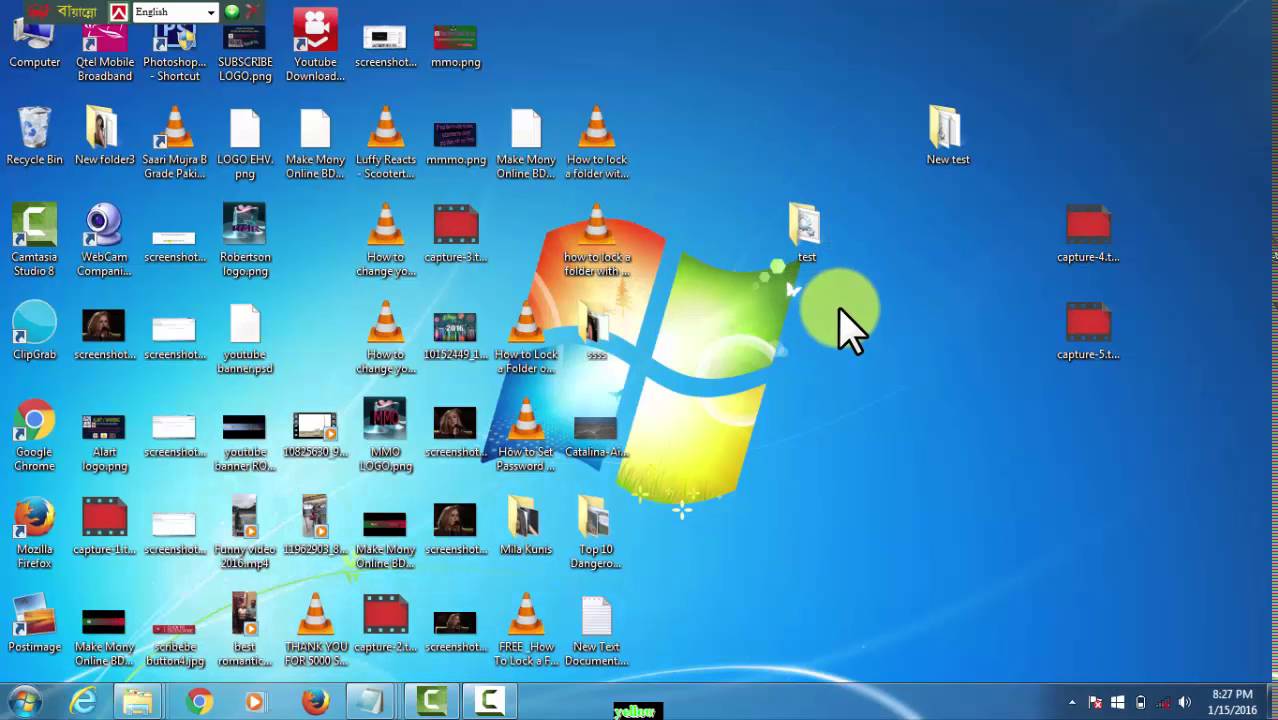This screenshot has width=1278, height=720.
Task: Select the Alart logo.png file
Action: [x=104, y=442]
